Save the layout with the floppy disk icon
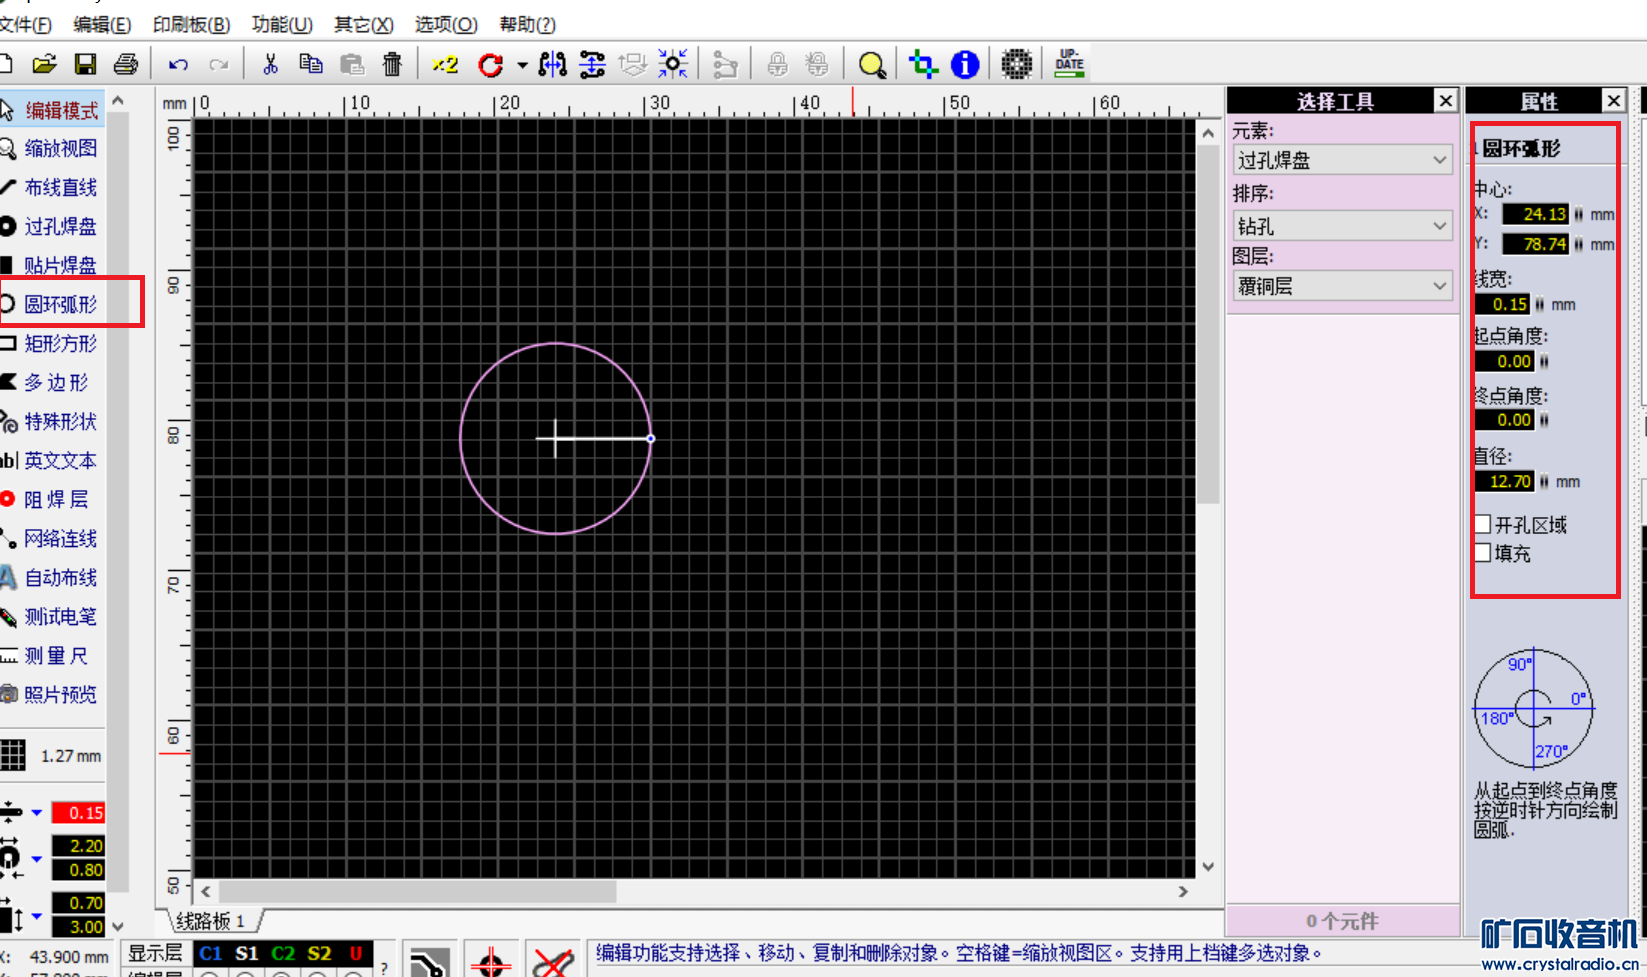This screenshot has width=1647, height=977. click(x=85, y=65)
